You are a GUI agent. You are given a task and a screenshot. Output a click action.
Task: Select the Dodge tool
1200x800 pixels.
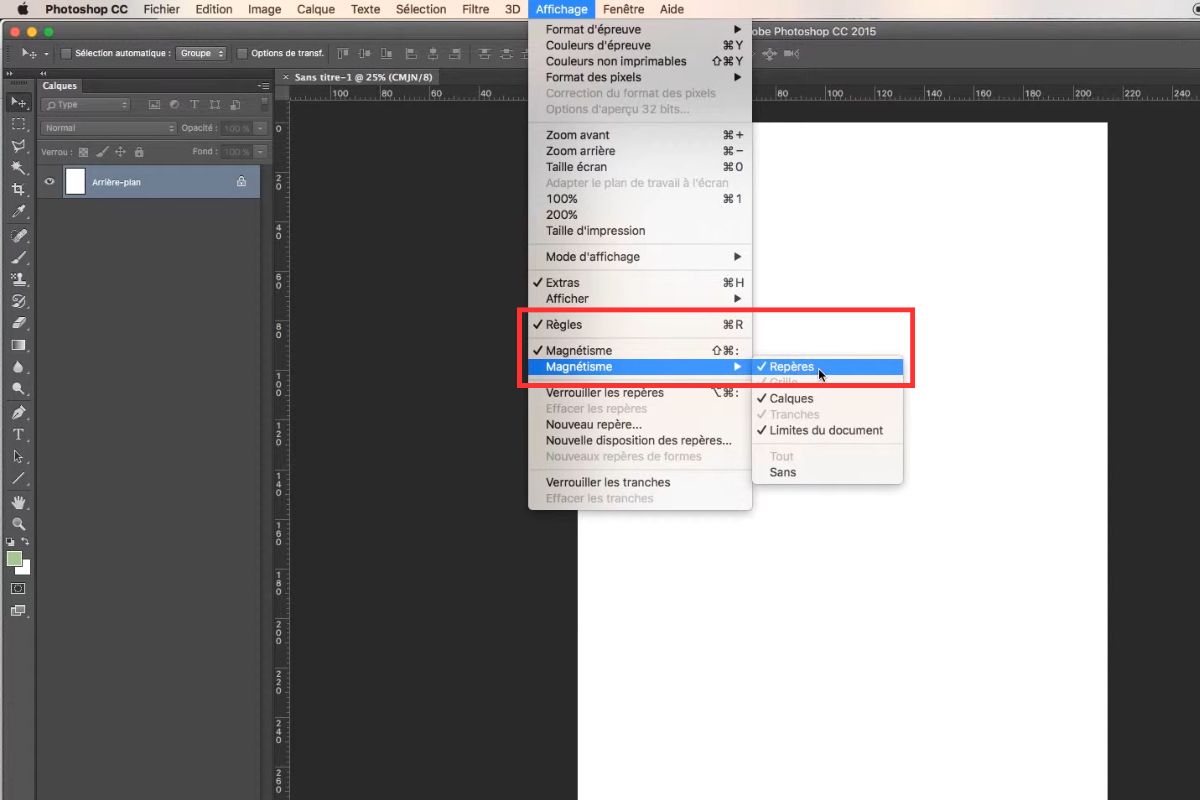(x=18, y=389)
